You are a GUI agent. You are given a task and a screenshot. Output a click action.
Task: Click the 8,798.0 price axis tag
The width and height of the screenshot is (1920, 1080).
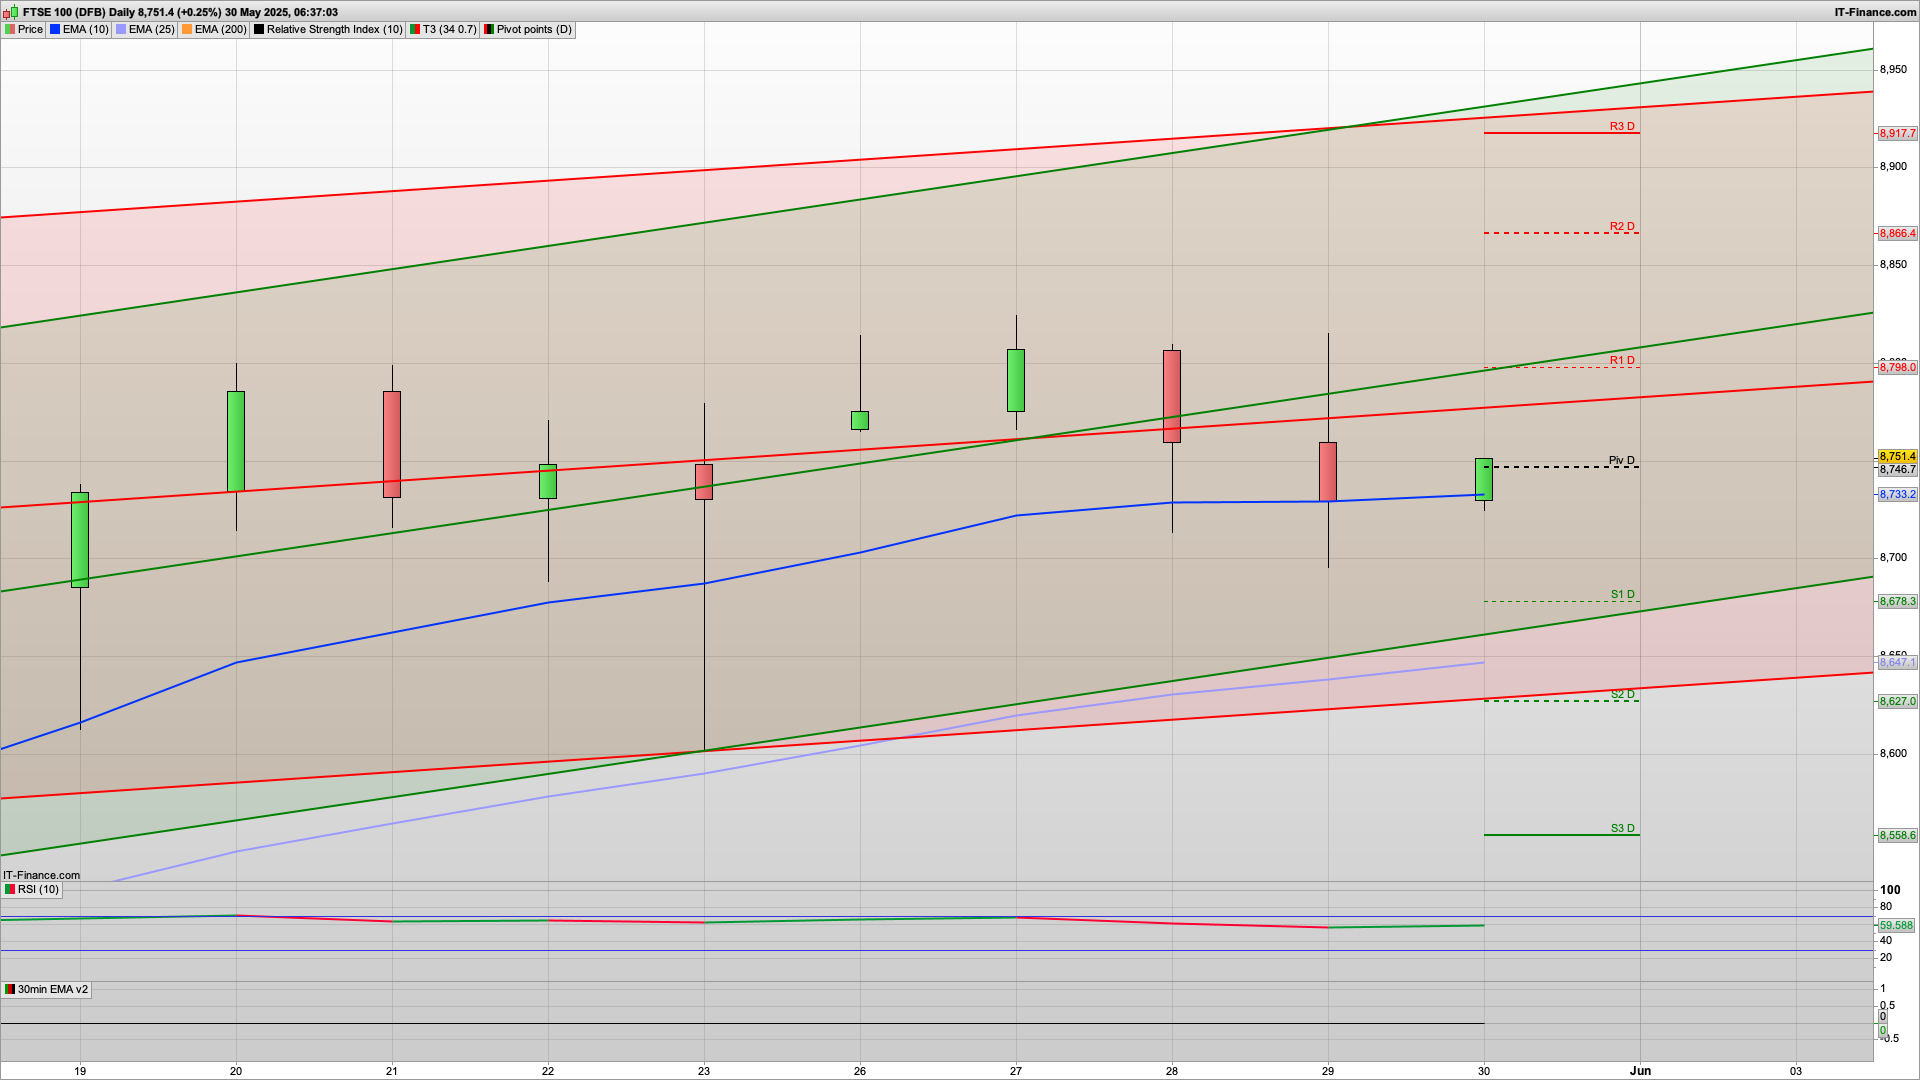1897,367
